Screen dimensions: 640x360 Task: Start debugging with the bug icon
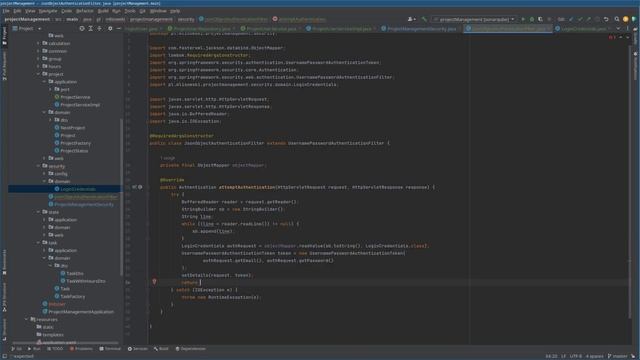click(x=532, y=19)
